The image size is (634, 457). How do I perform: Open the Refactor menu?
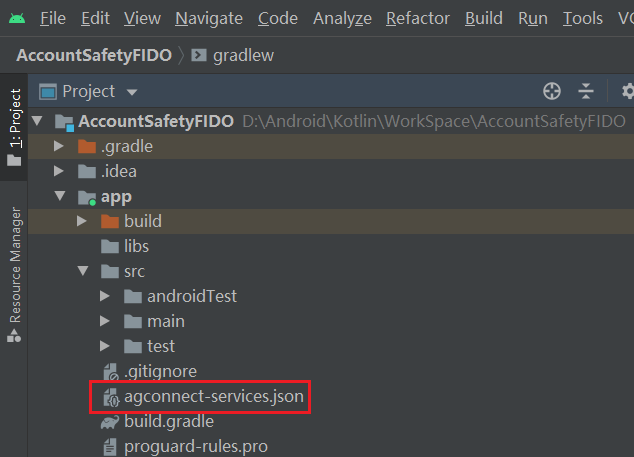click(x=417, y=18)
